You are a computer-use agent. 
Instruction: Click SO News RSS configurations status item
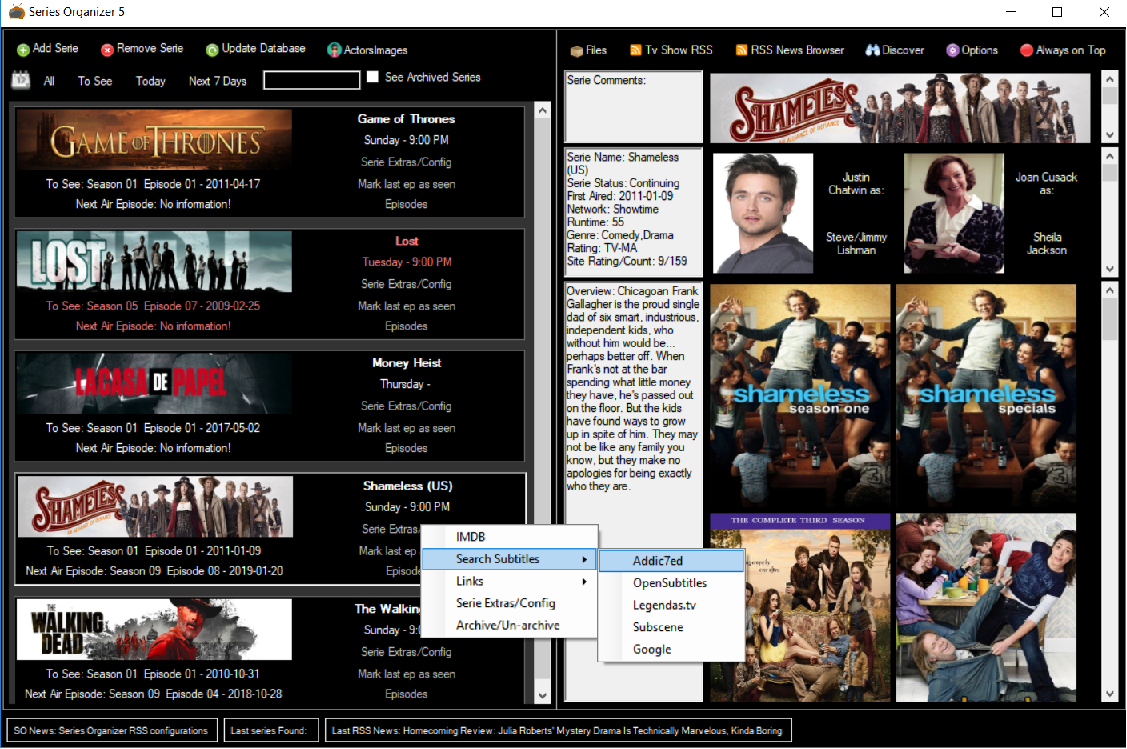(111, 730)
